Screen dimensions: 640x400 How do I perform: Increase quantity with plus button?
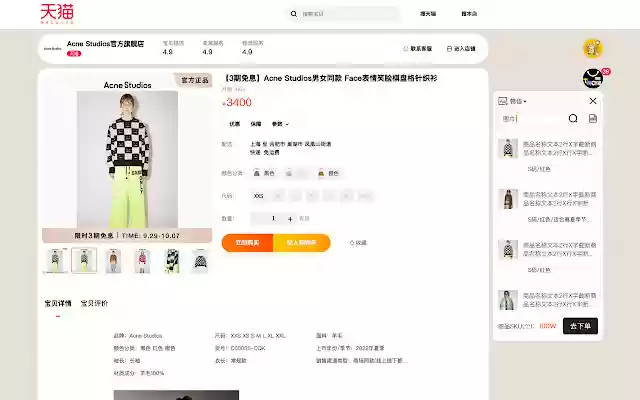pyautogui.click(x=290, y=219)
